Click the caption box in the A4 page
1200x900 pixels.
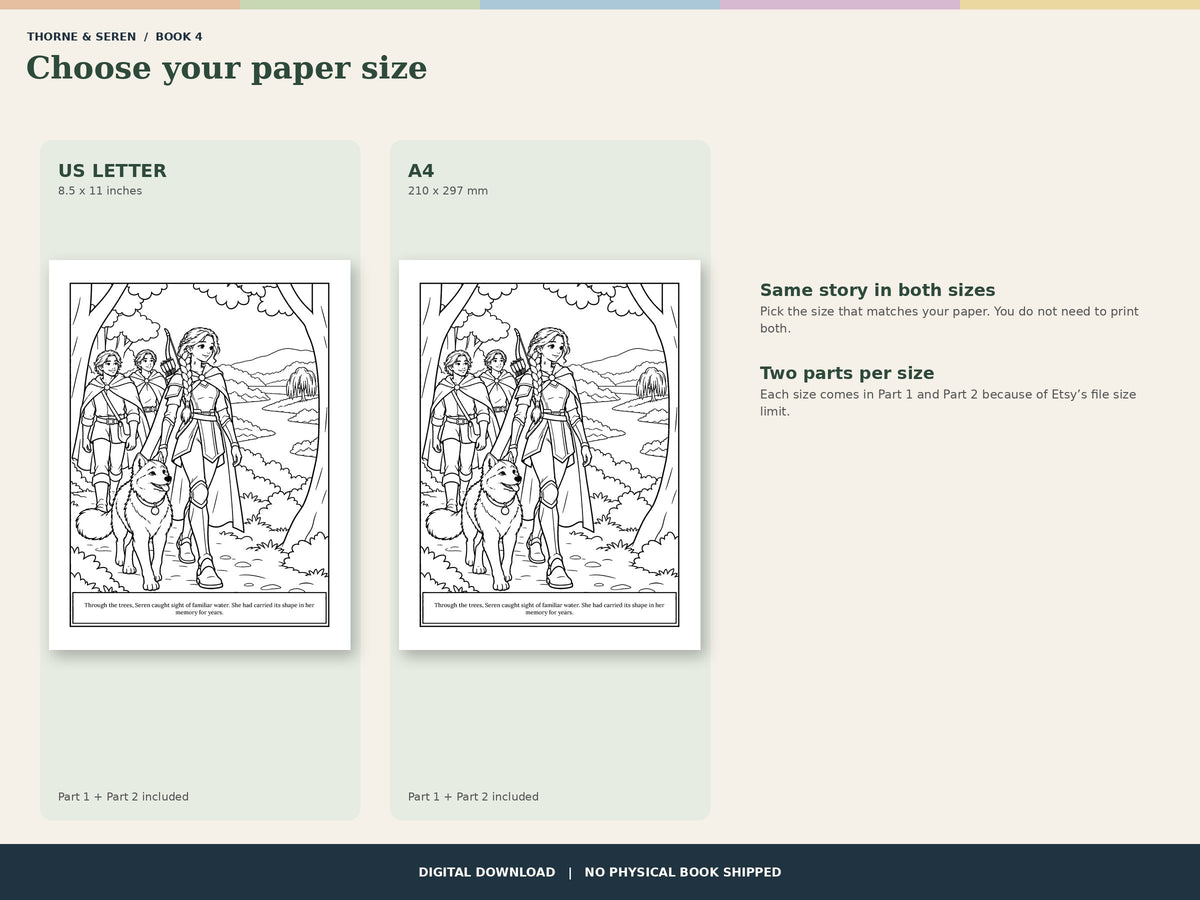549,608
